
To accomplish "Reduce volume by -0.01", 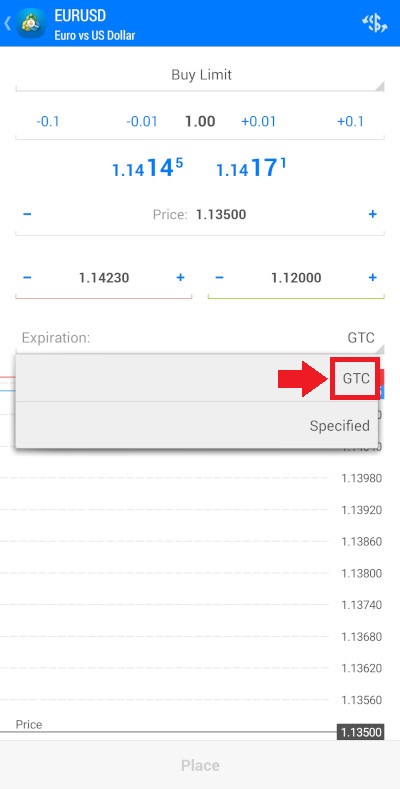I will [142, 121].
